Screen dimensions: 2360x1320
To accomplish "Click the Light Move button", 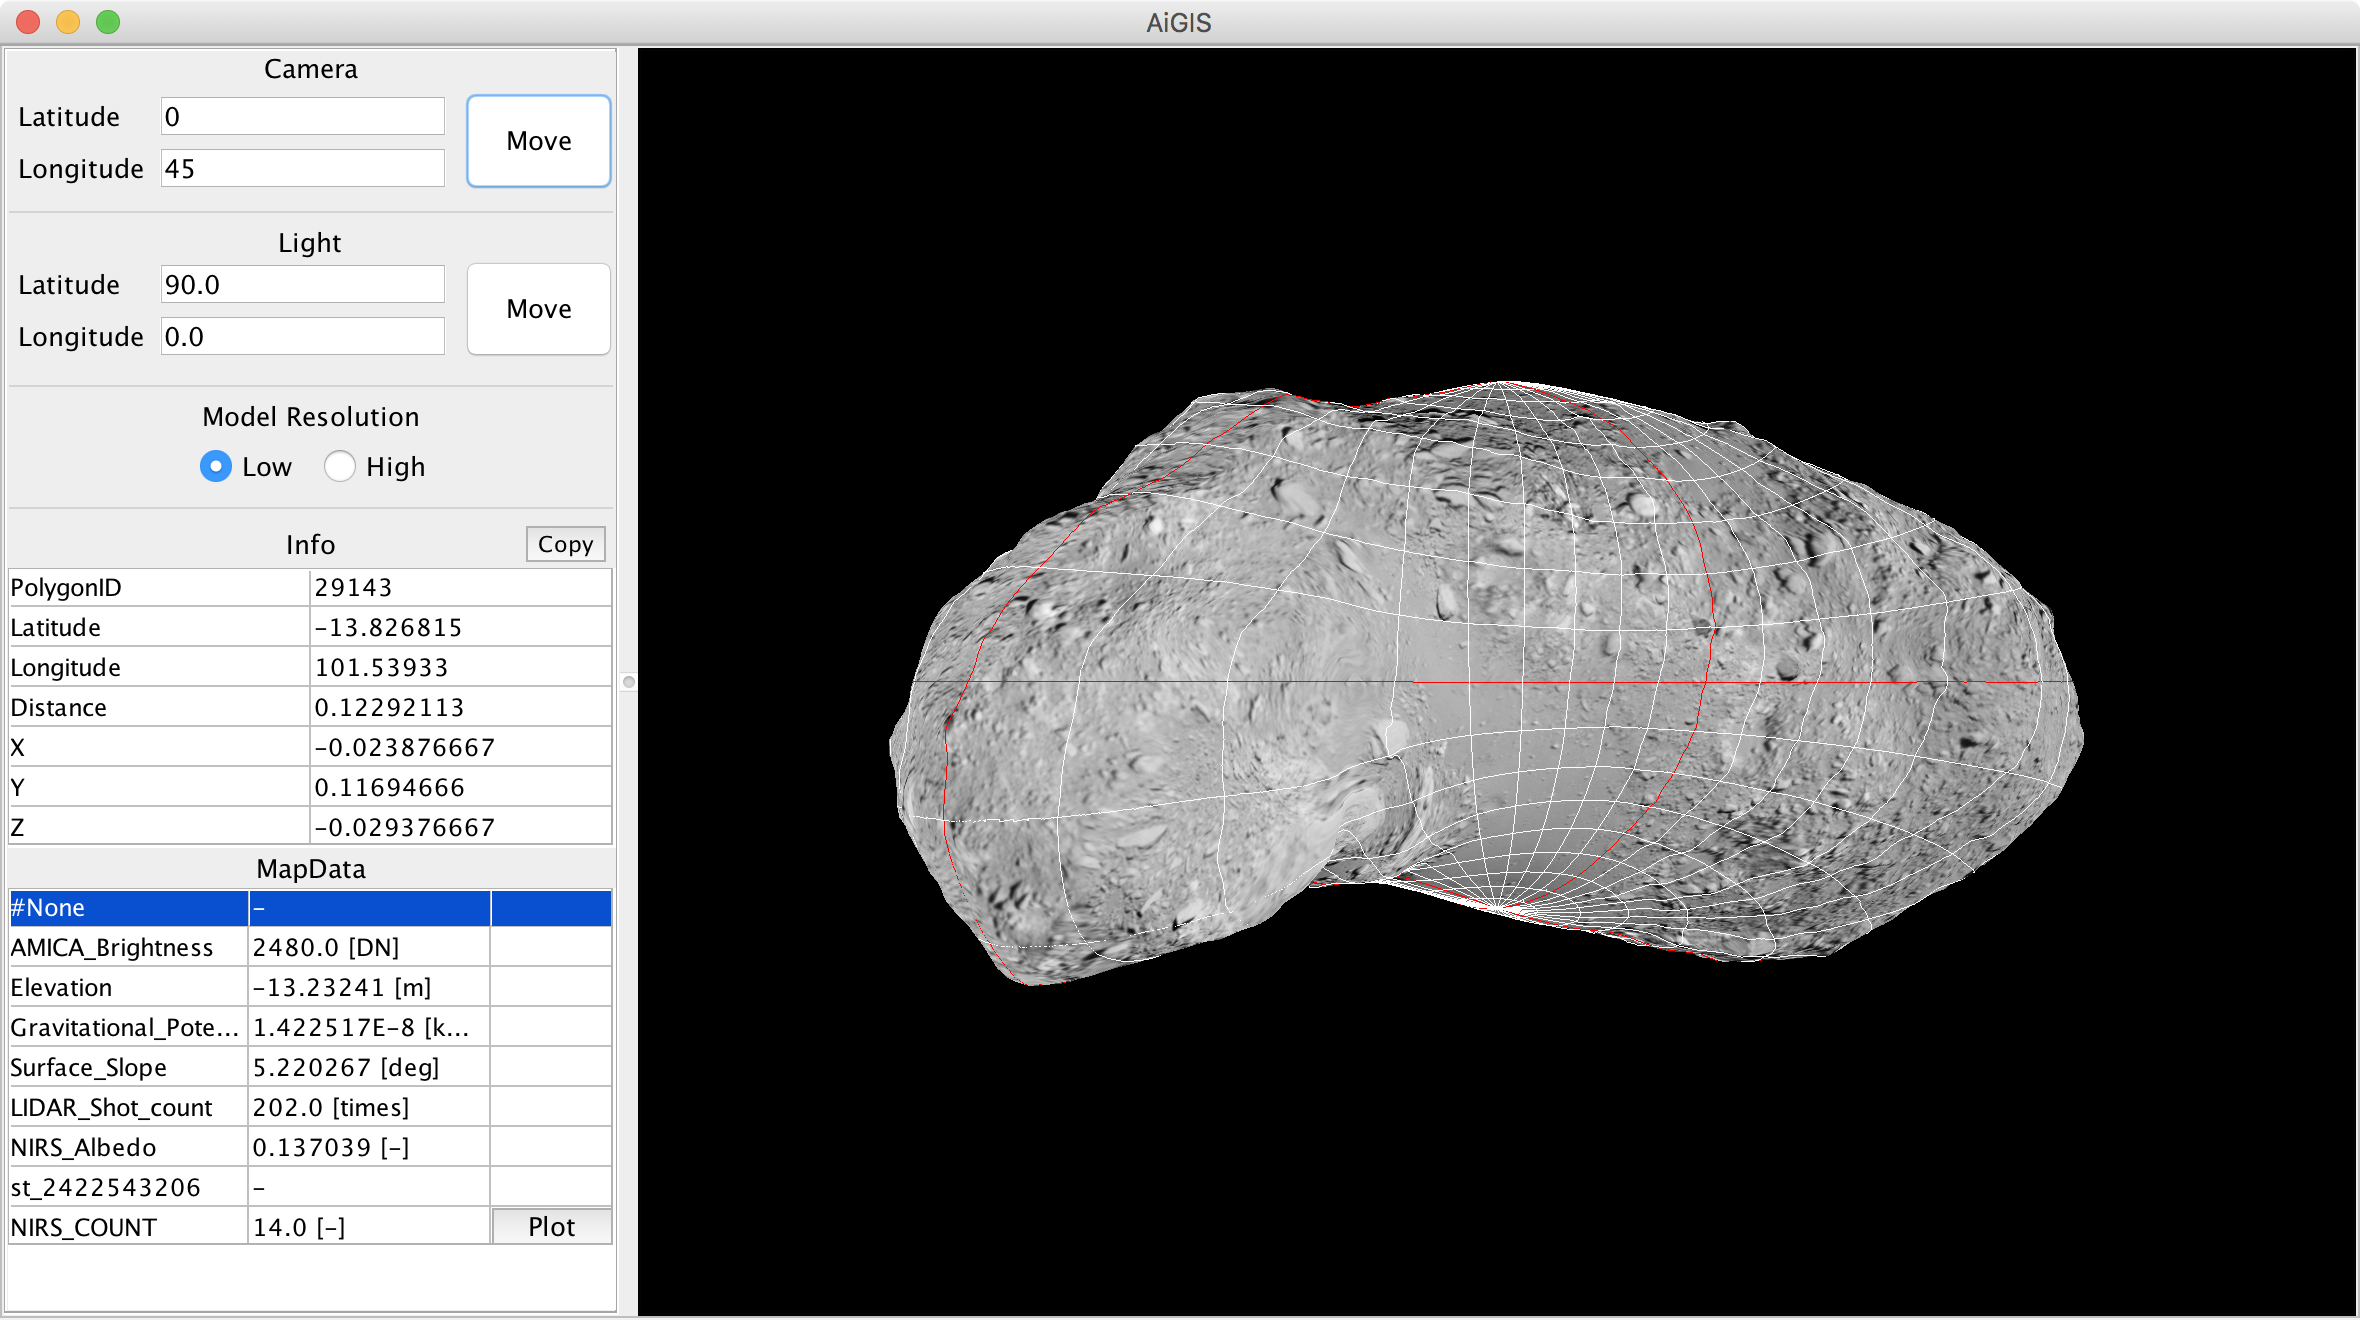I will [x=538, y=309].
